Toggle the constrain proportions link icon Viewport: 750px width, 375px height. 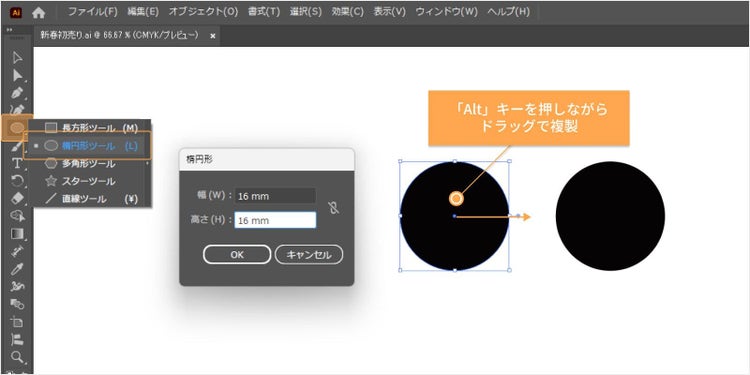coord(334,208)
